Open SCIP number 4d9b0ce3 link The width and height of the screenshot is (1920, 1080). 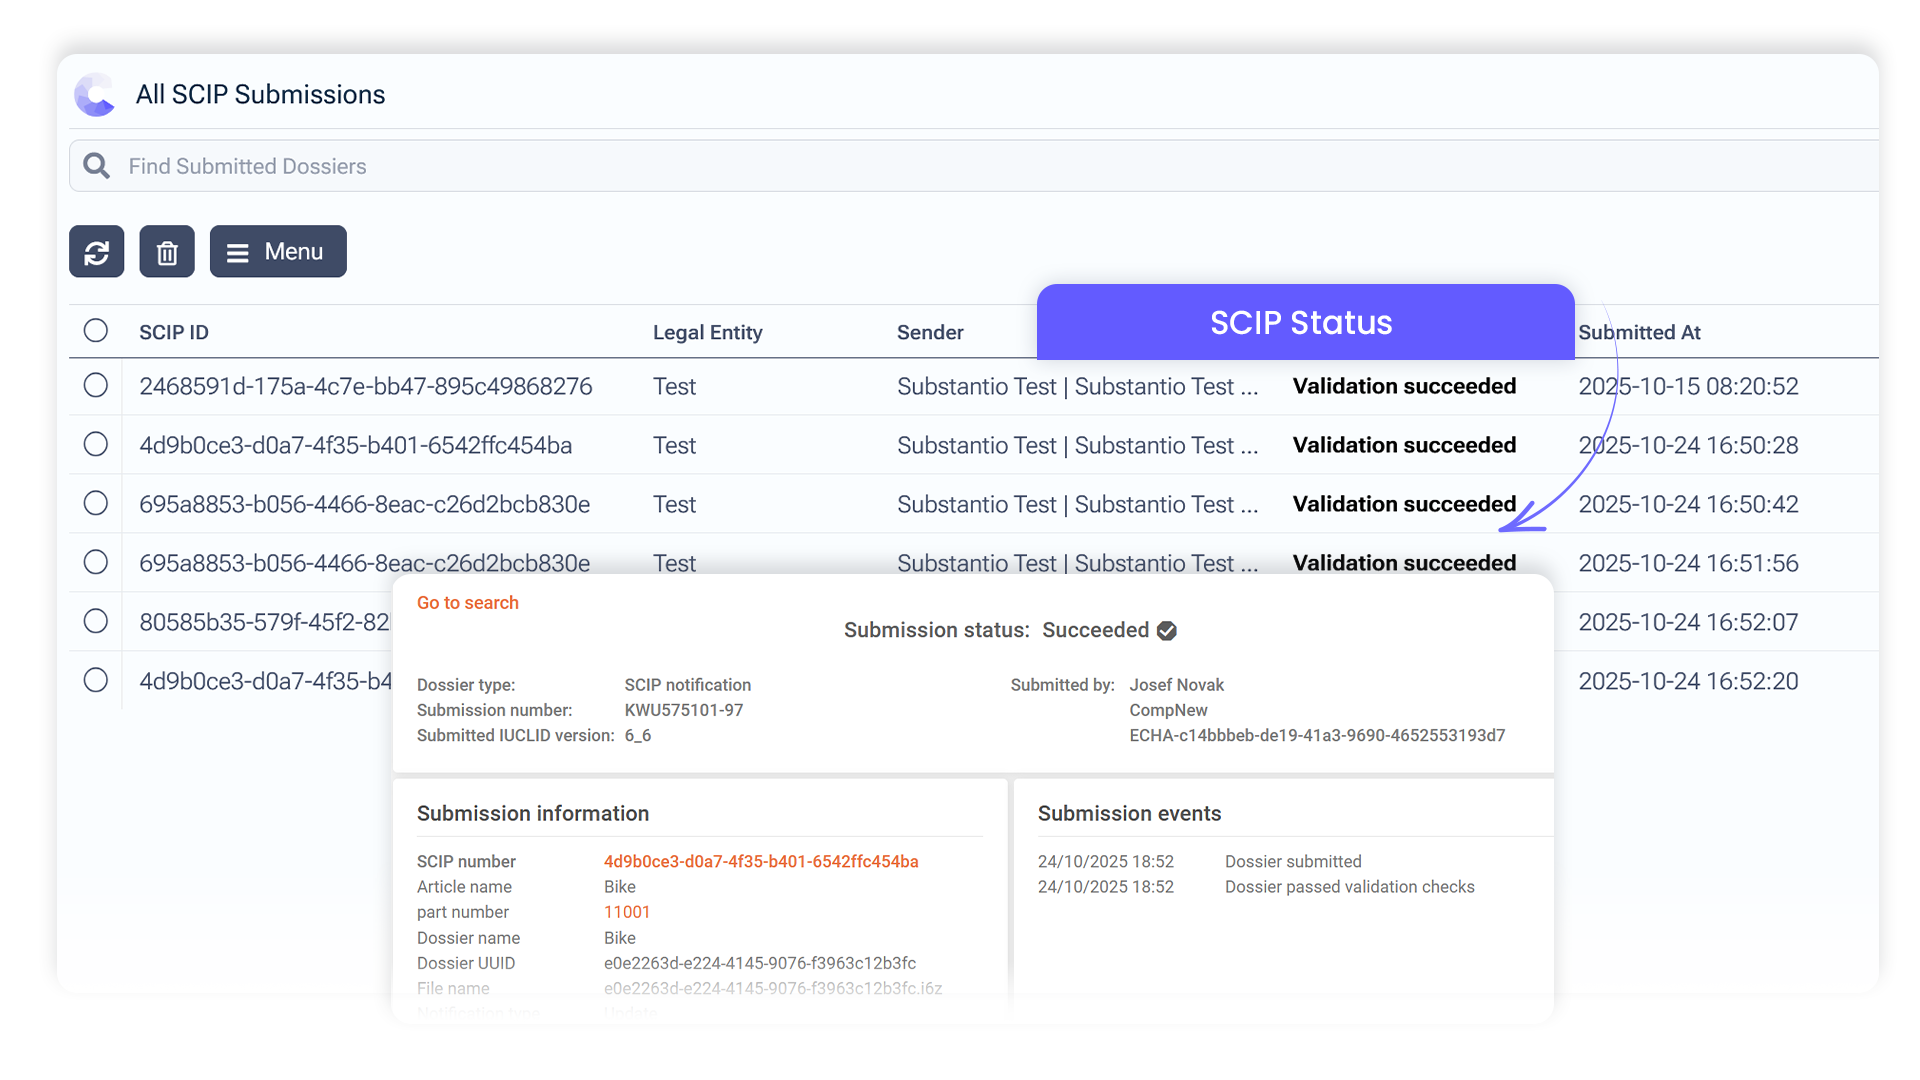(761, 862)
